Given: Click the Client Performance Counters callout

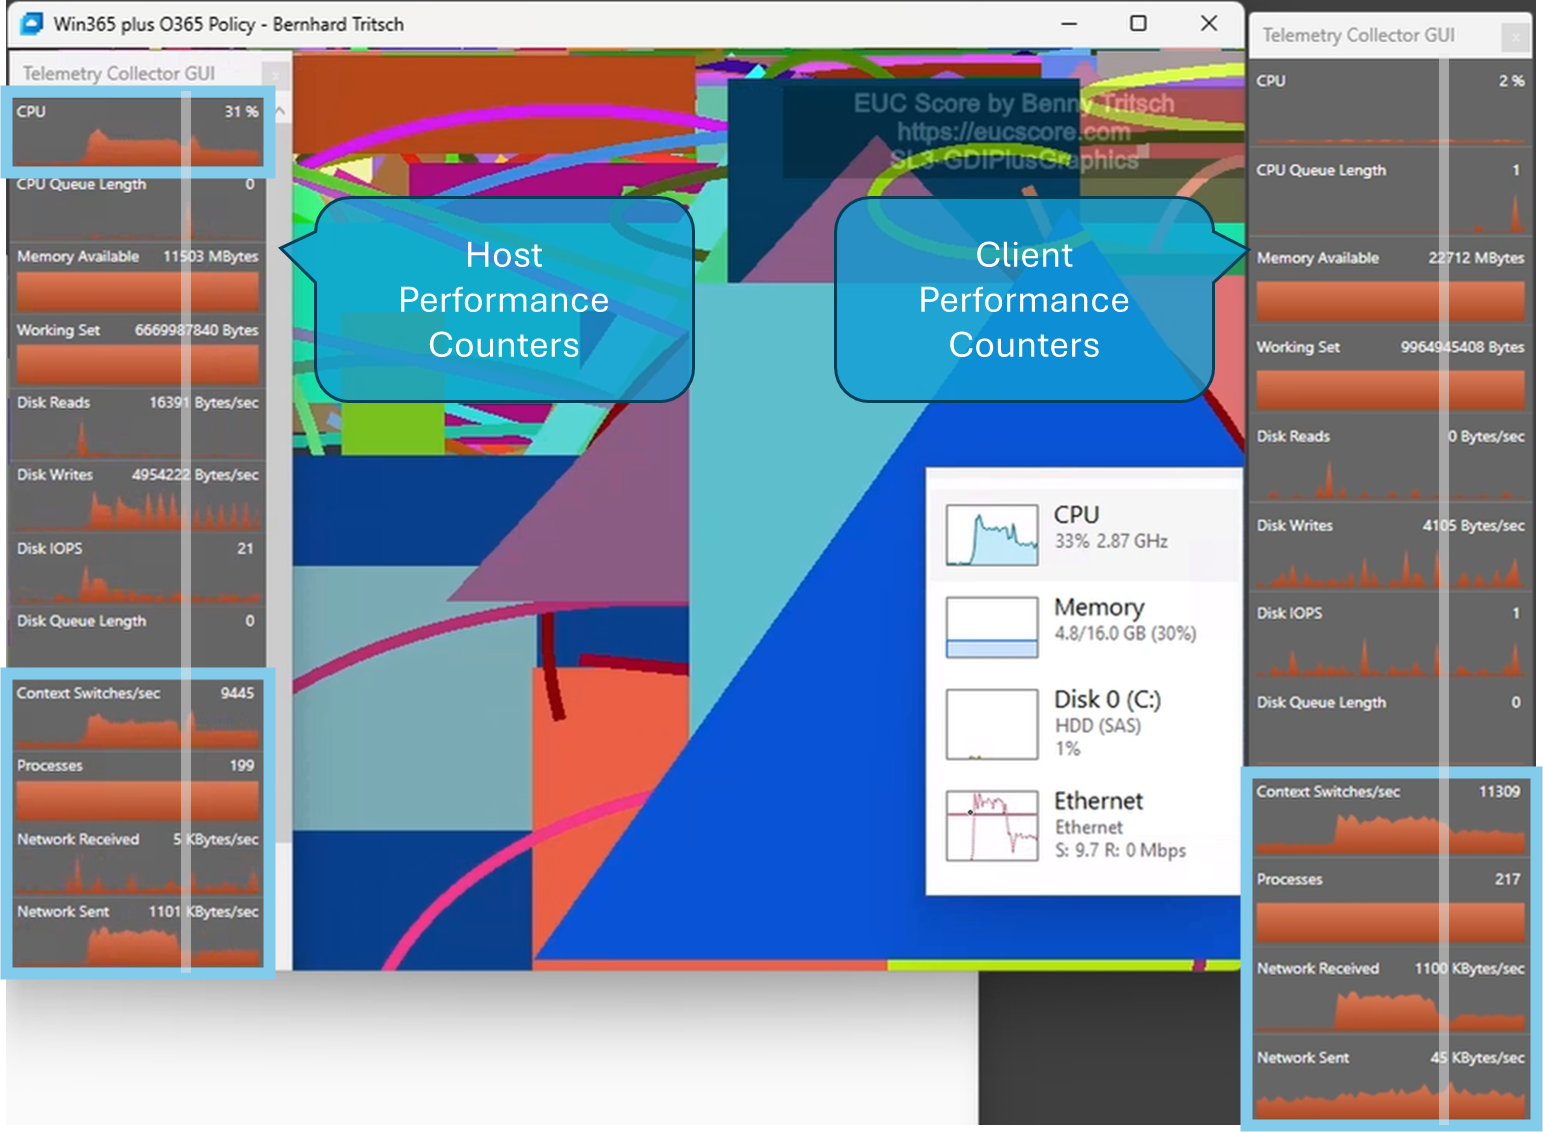Looking at the screenshot, I should pyautogui.click(x=1024, y=299).
